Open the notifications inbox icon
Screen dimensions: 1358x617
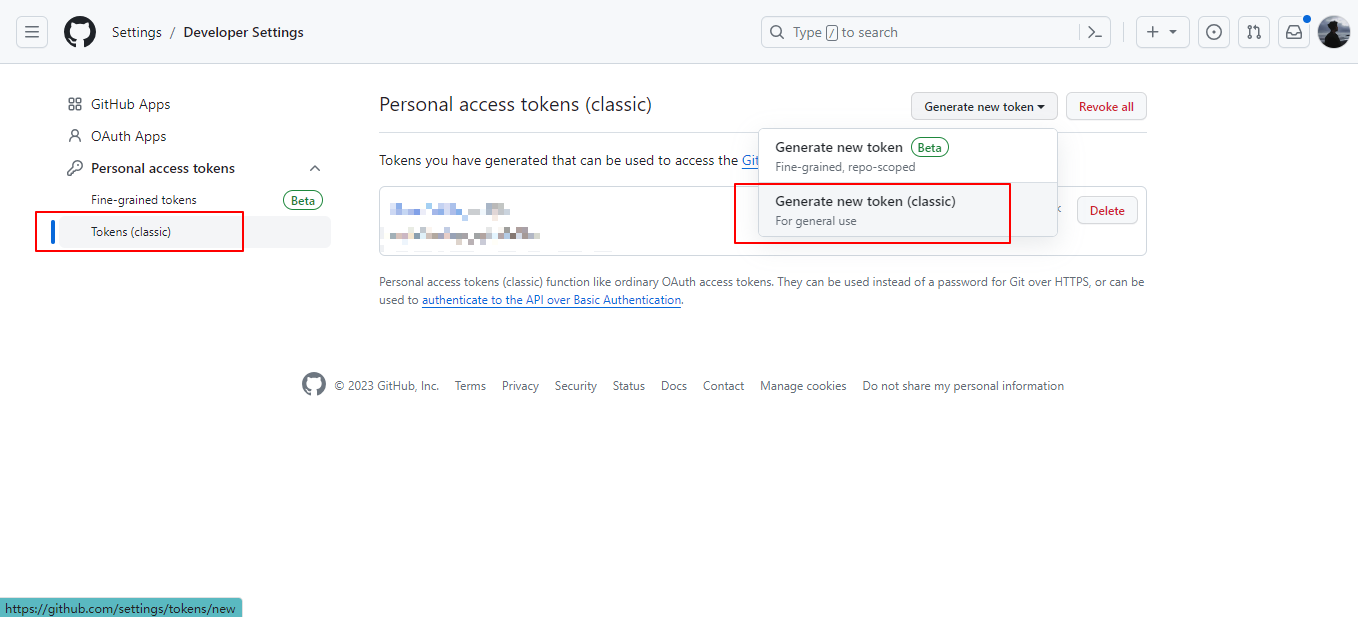pyautogui.click(x=1294, y=32)
